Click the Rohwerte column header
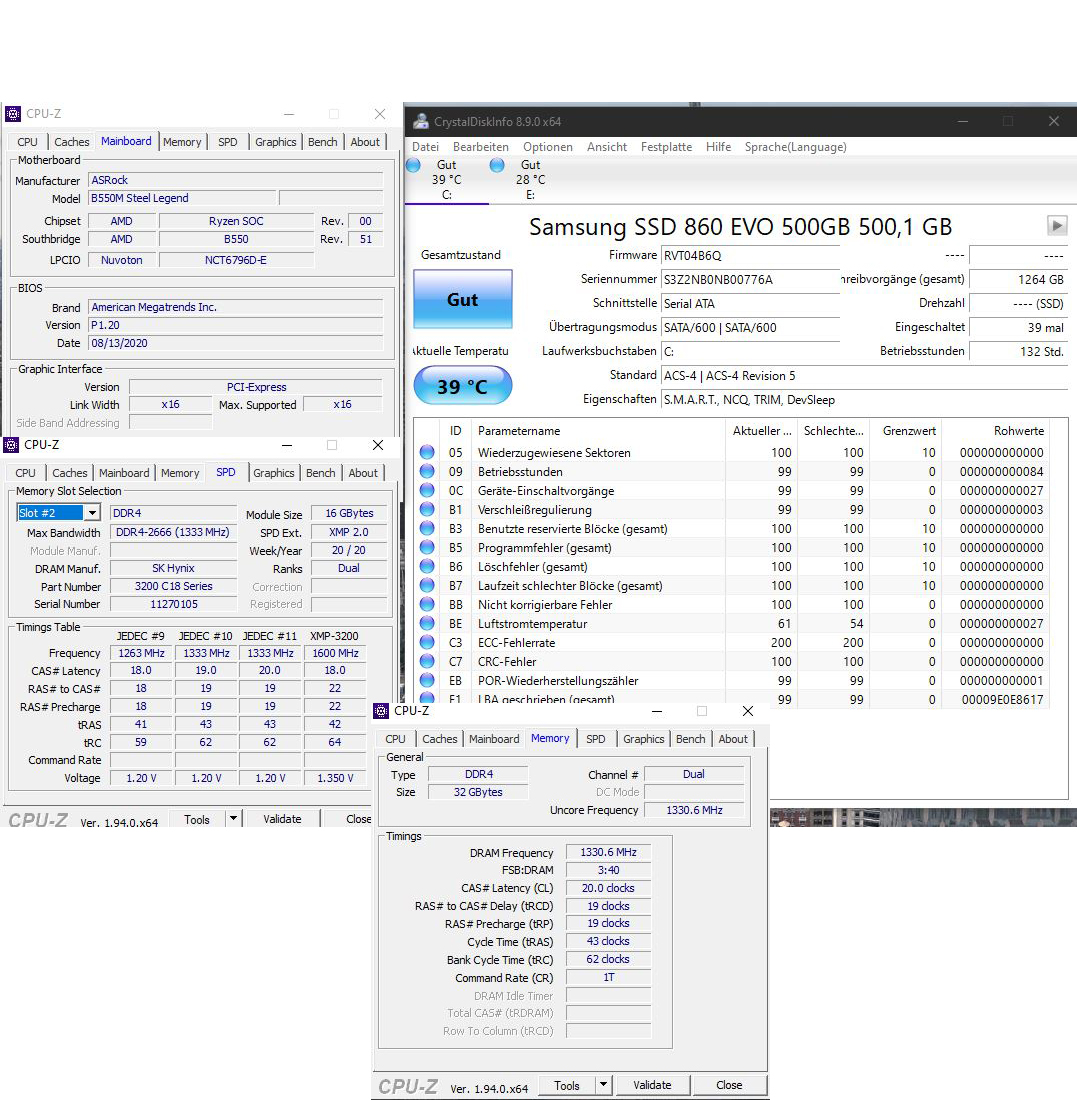 (x=994, y=431)
